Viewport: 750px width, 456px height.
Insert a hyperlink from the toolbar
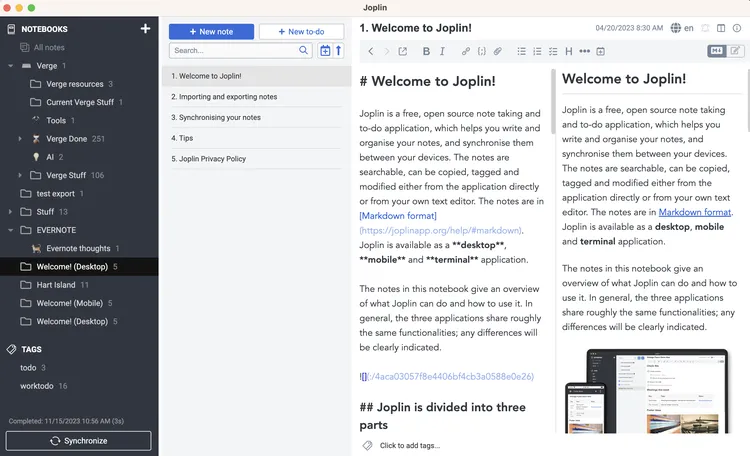pos(466,51)
